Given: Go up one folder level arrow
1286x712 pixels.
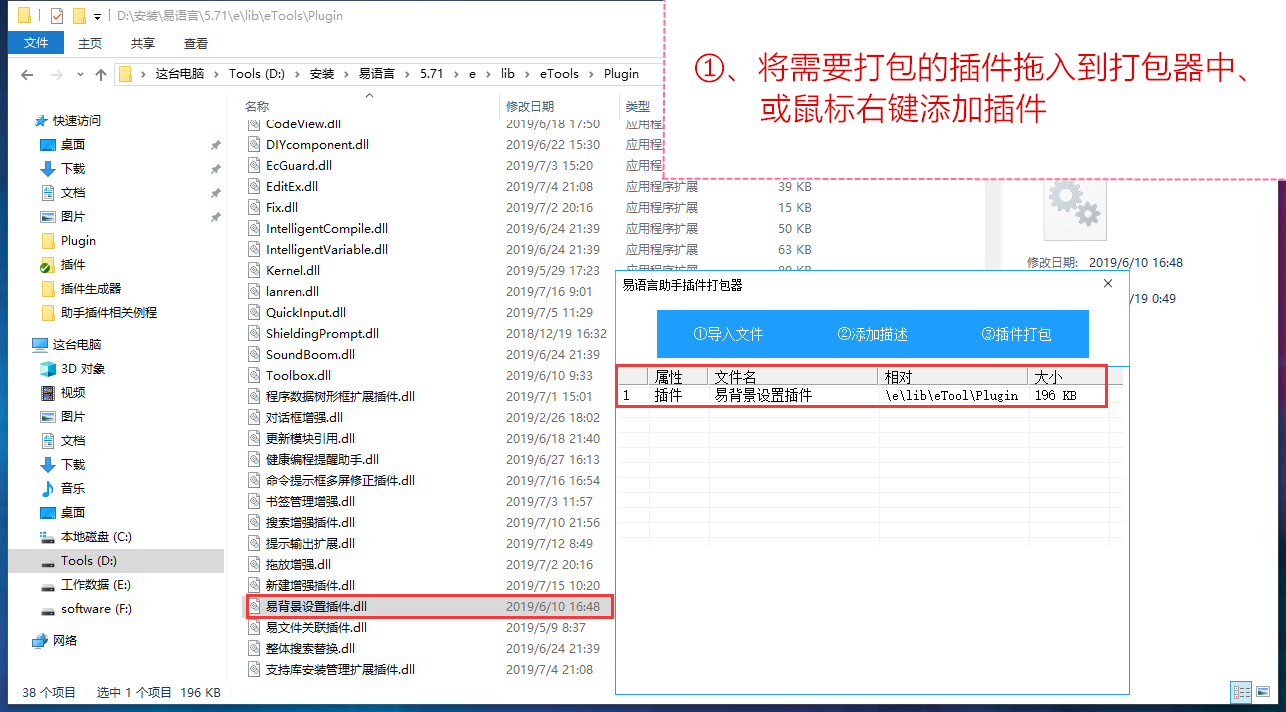Looking at the screenshot, I should click(101, 74).
